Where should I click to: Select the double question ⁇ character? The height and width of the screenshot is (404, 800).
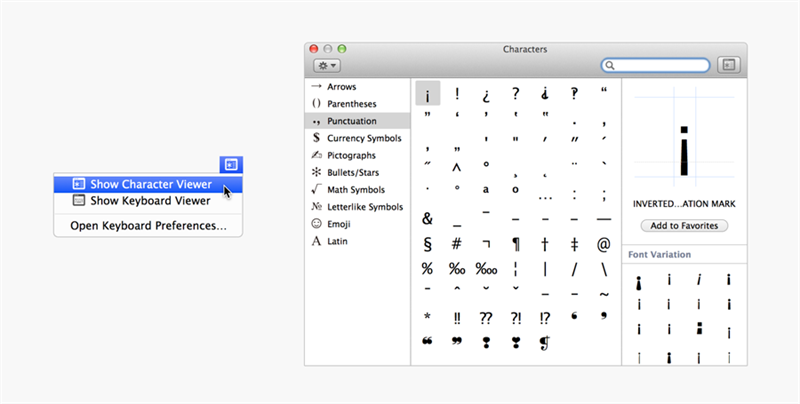(x=486, y=318)
